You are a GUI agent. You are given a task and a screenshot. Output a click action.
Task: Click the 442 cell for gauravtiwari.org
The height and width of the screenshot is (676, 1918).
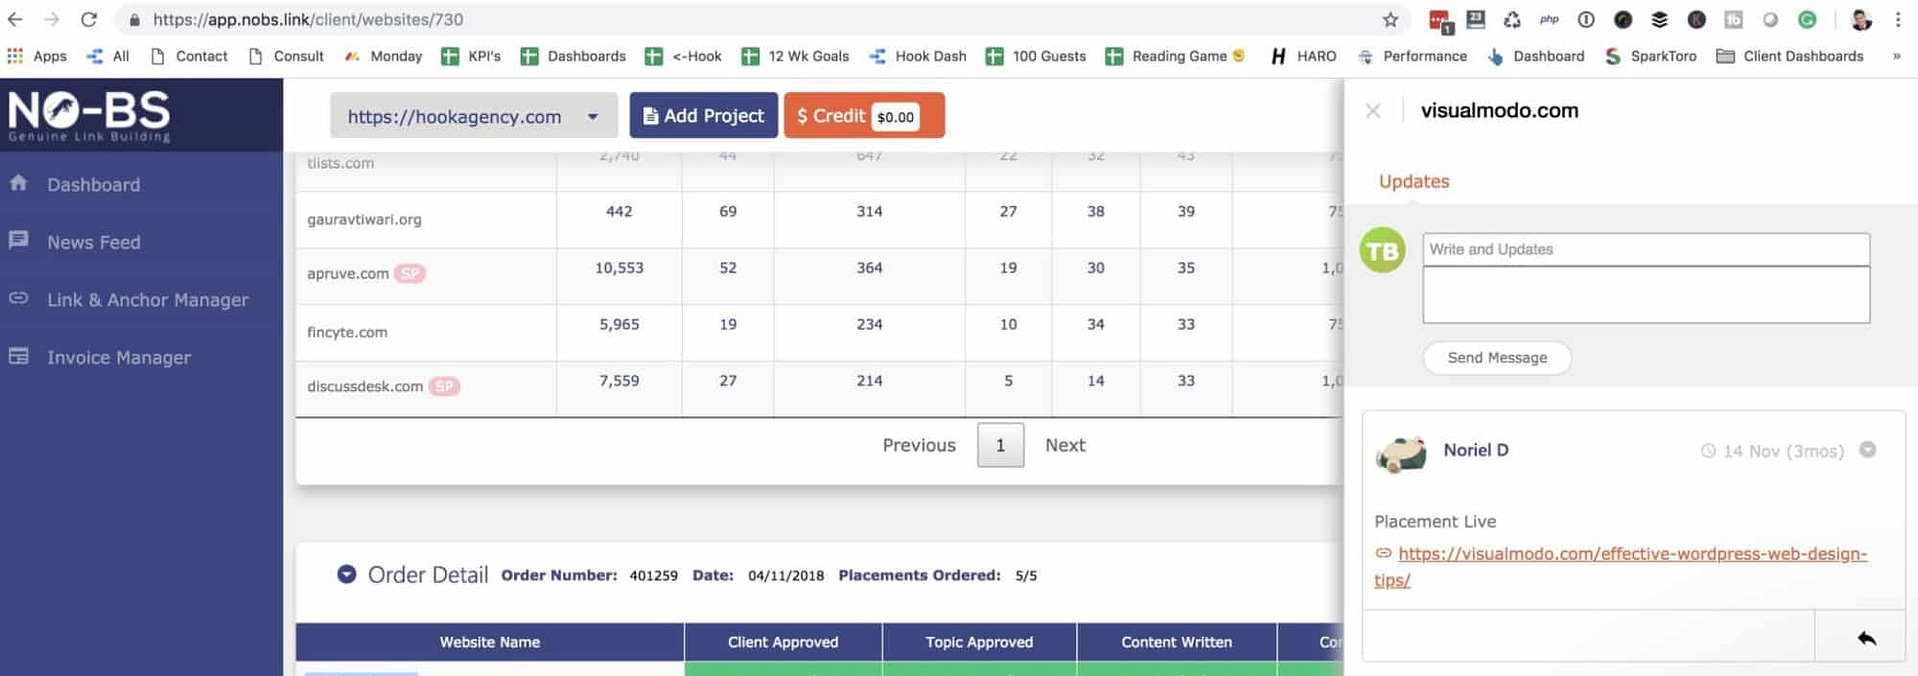click(619, 211)
